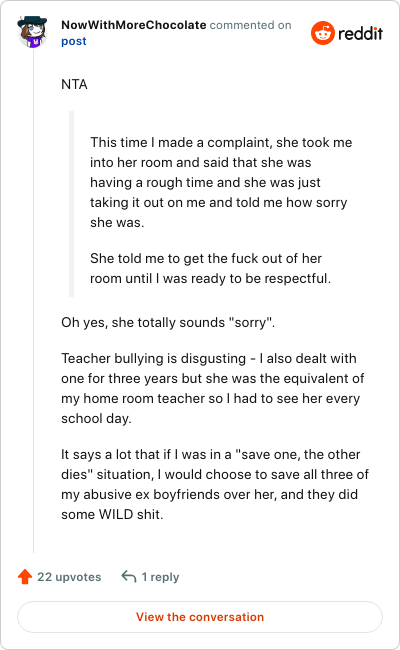The width and height of the screenshot is (400, 650).
Task: Click the 'commented on' text
Action: (250, 25)
